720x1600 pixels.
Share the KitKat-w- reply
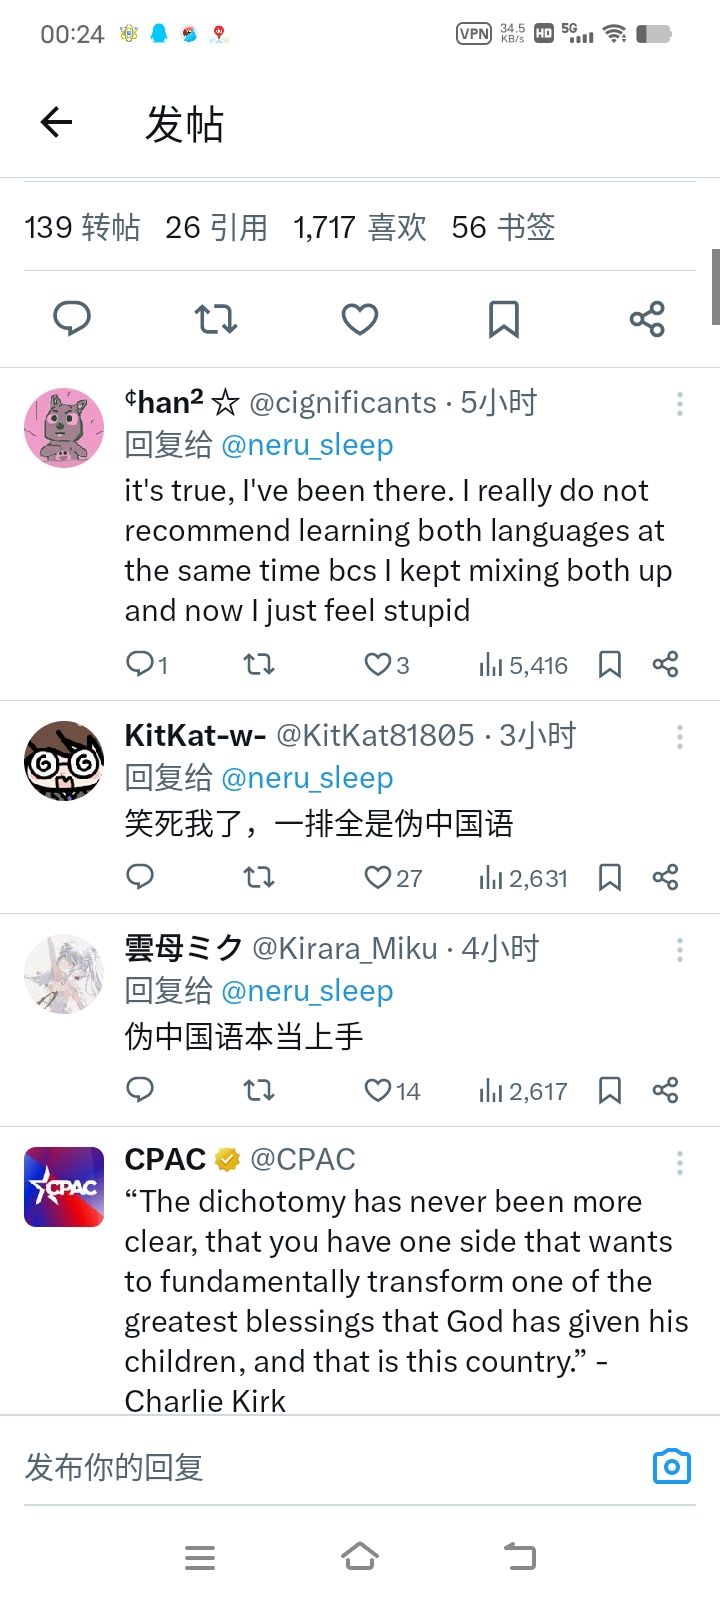click(665, 877)
